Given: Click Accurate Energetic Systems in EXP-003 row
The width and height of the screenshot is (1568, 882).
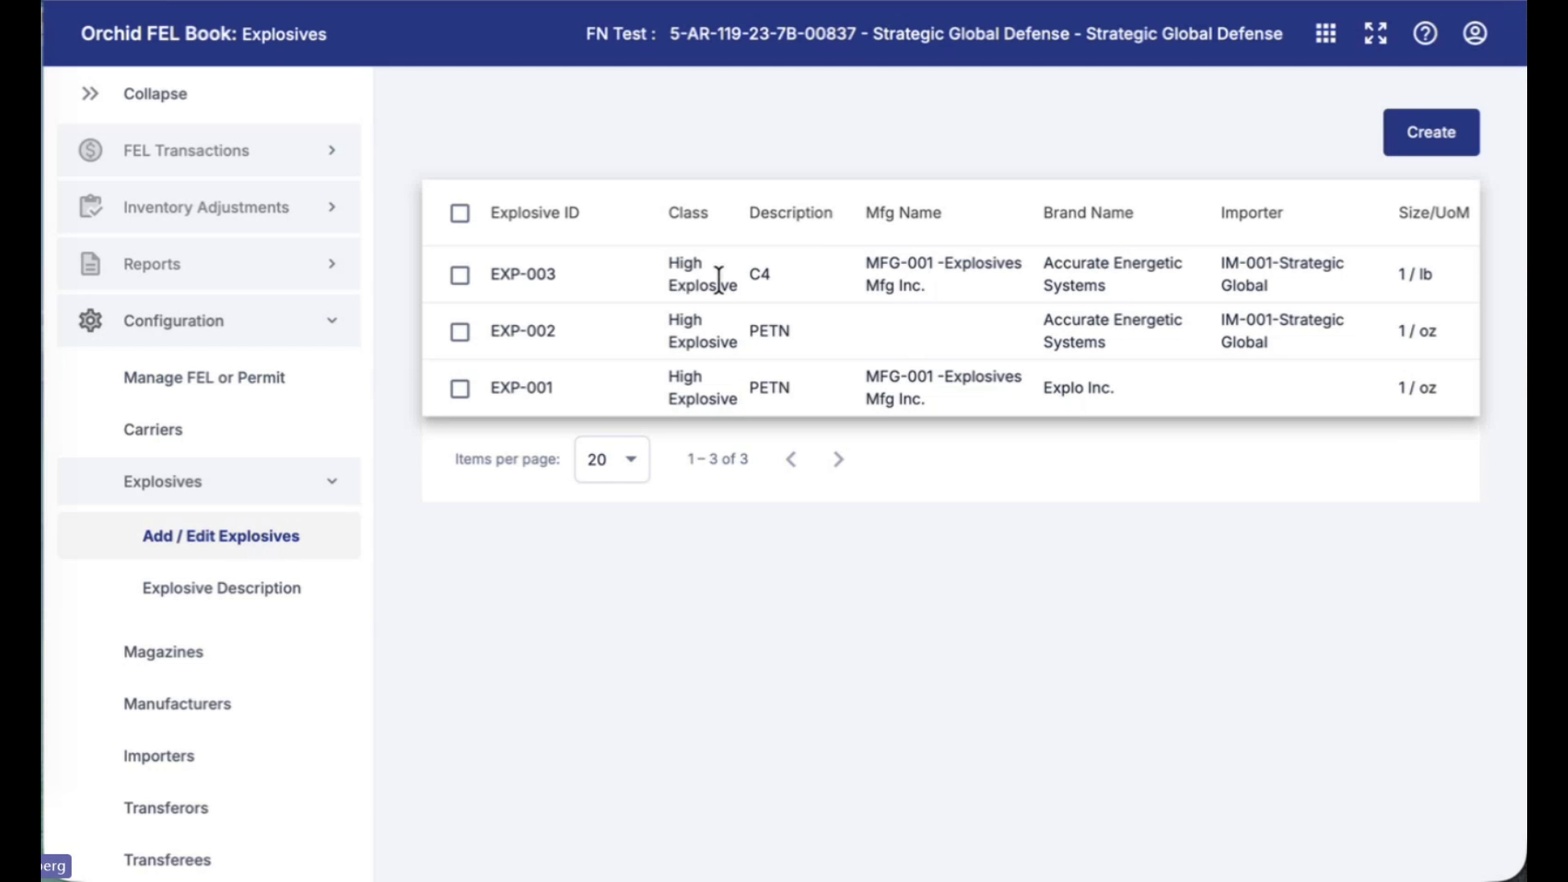Looking at the screenshot, I should [1112, 274].
